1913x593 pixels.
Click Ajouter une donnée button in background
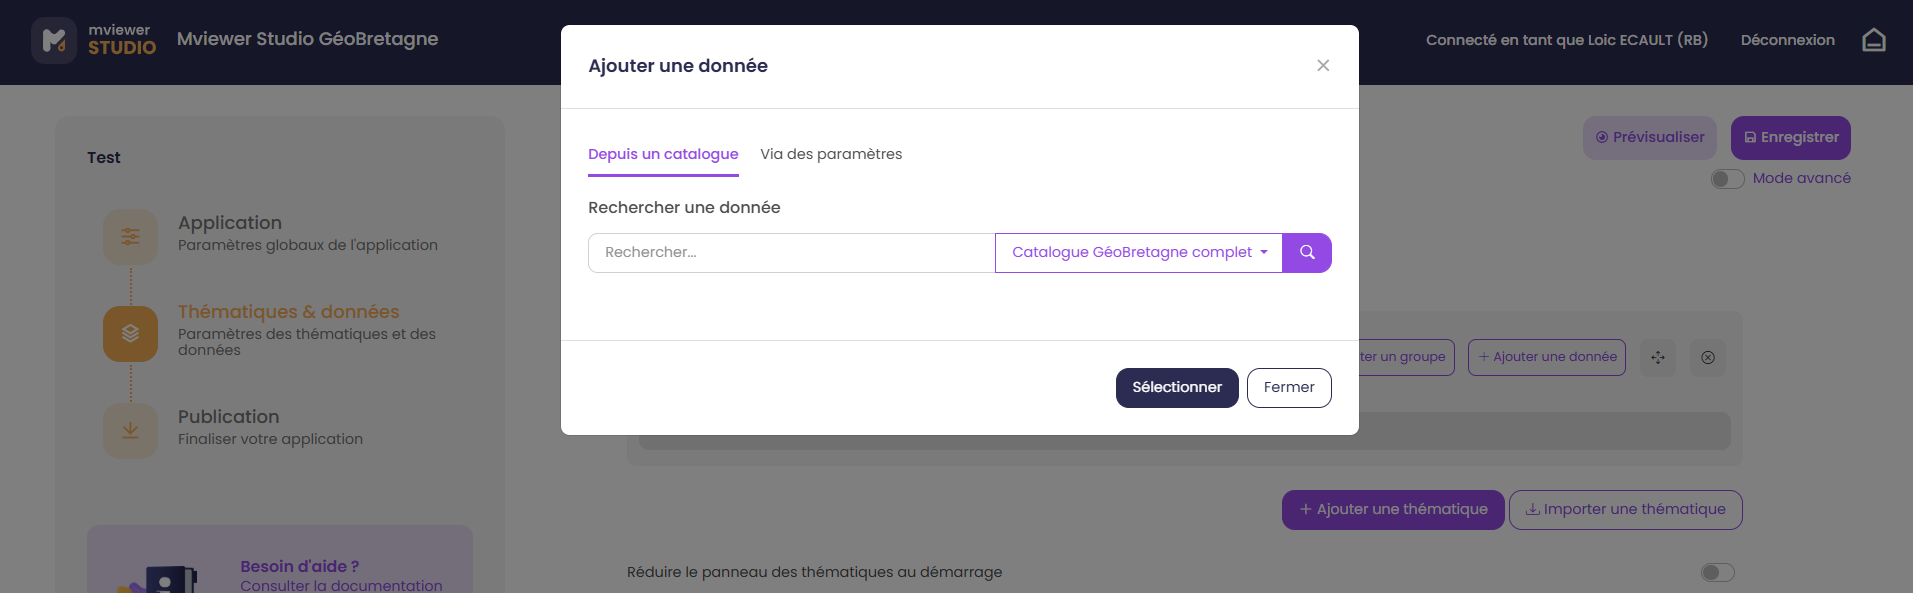[x=1547, y=357]
